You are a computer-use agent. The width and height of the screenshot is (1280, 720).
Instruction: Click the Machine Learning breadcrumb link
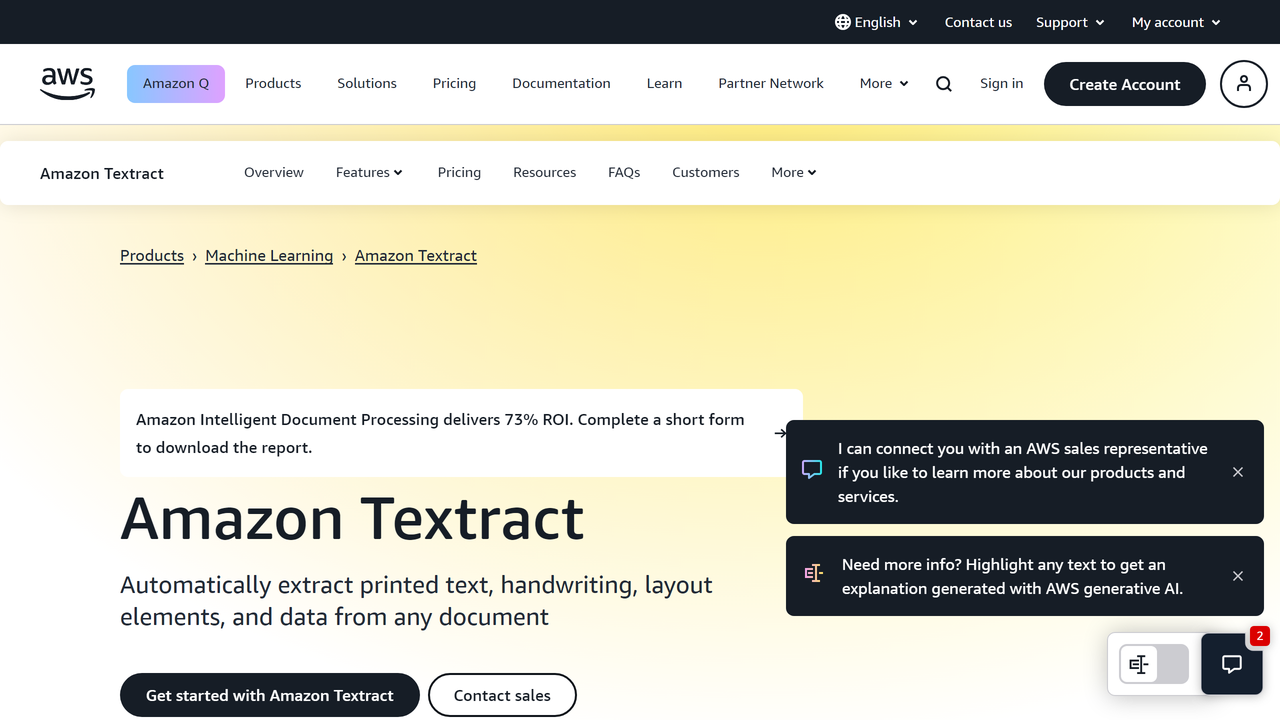click(x=269, y=256)
